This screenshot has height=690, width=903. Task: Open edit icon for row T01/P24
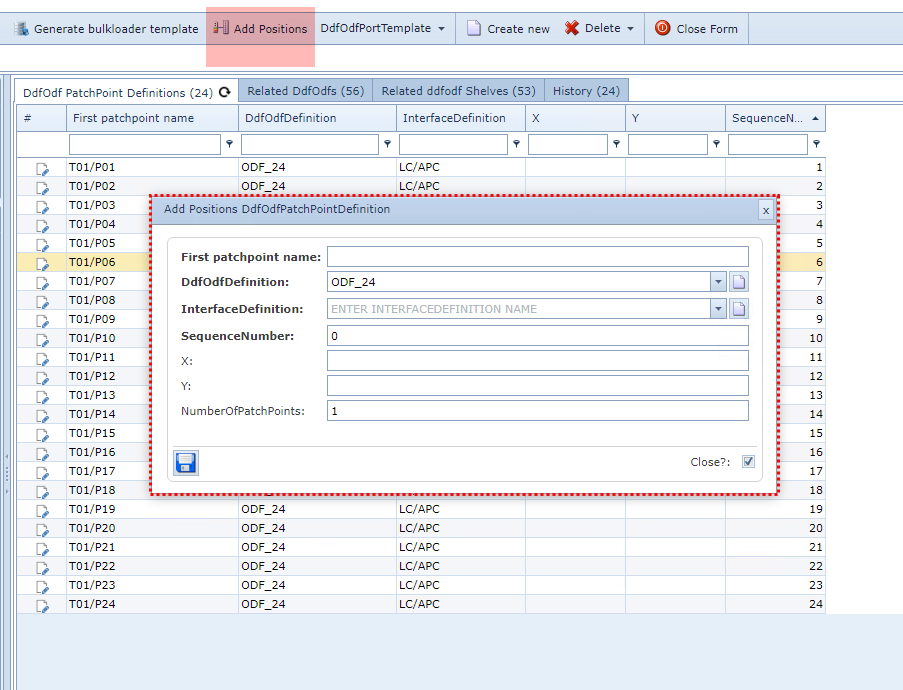pos(42,605)
